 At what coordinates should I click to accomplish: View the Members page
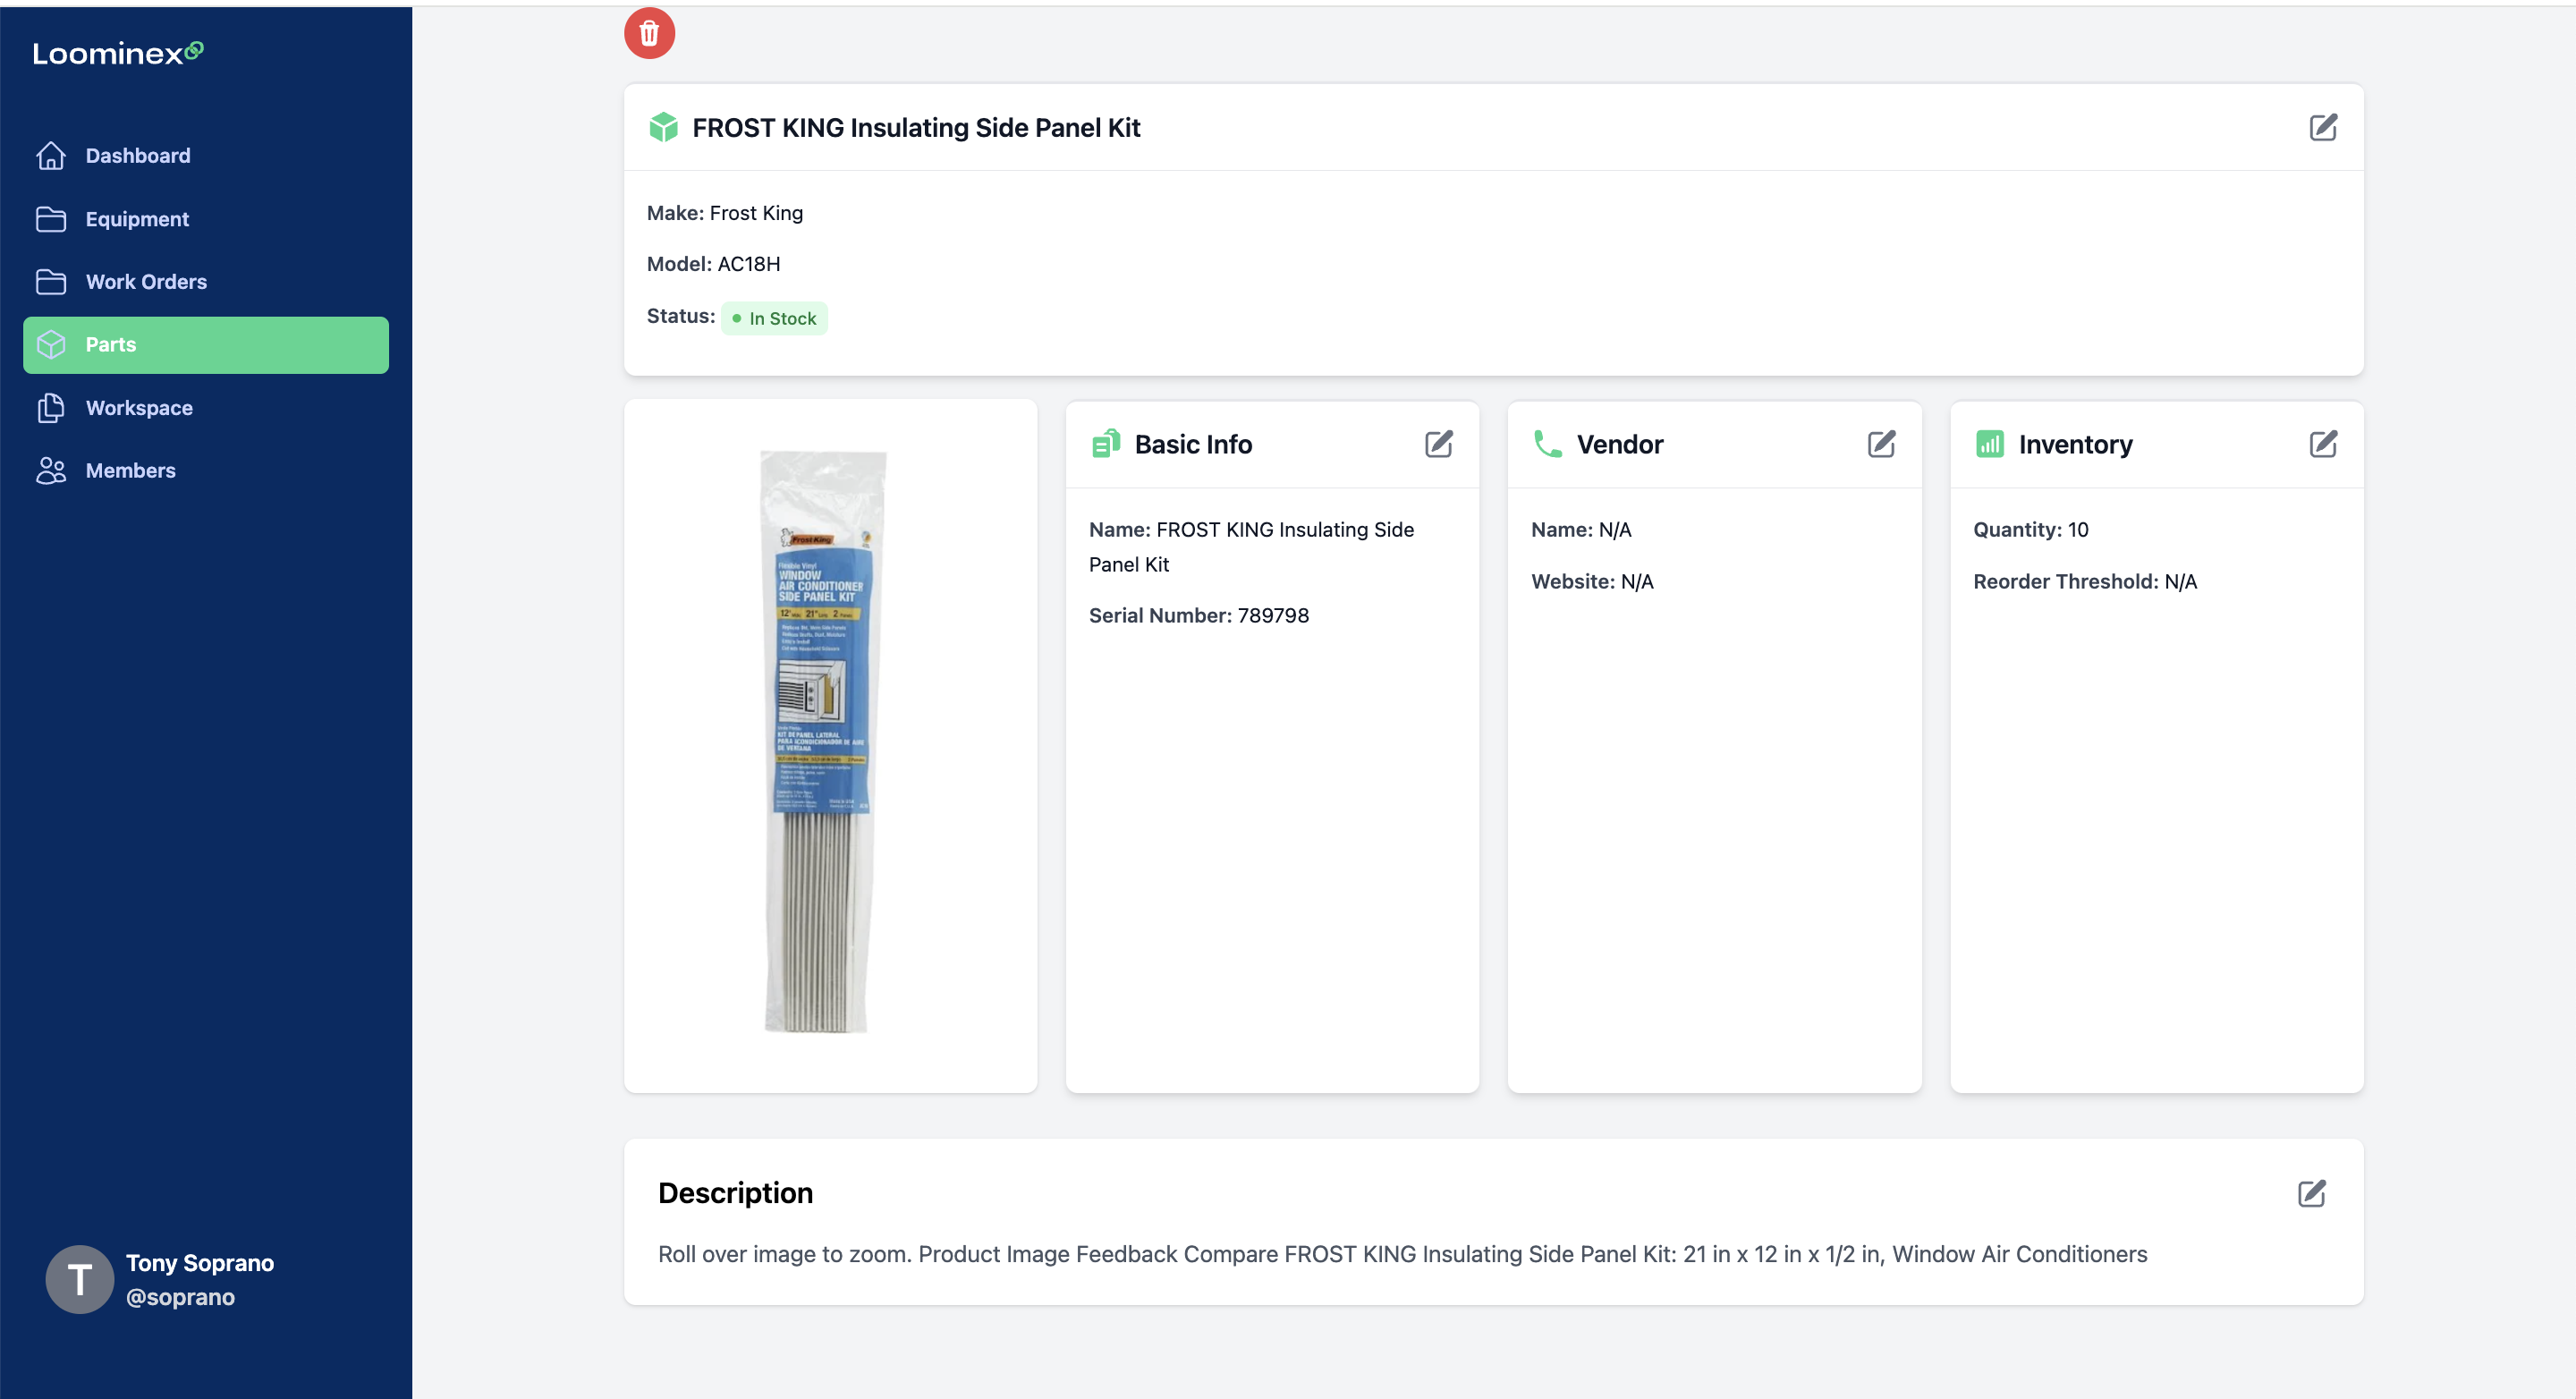(x=206, y=471)
